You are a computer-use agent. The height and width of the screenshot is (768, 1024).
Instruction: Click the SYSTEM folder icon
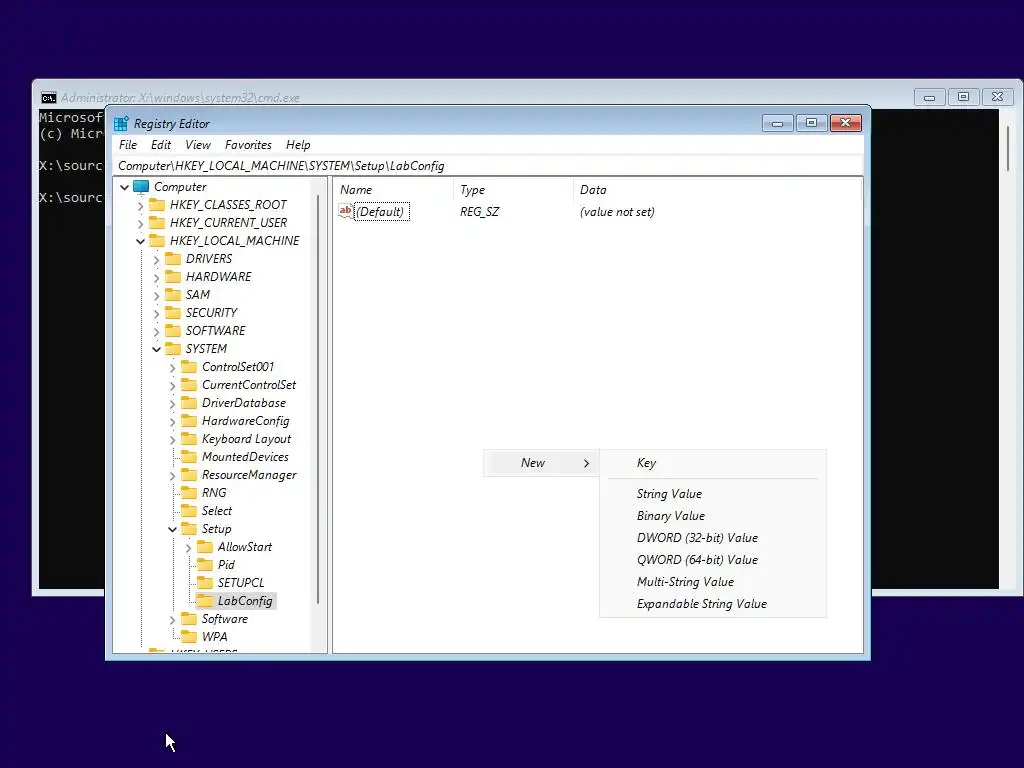tap(173, 349)
